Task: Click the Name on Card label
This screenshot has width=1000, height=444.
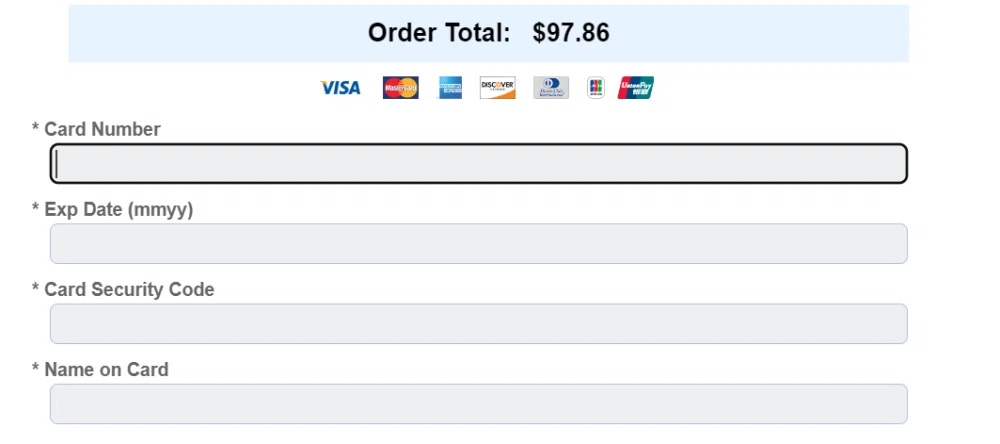Action: (x=106, y=369)
